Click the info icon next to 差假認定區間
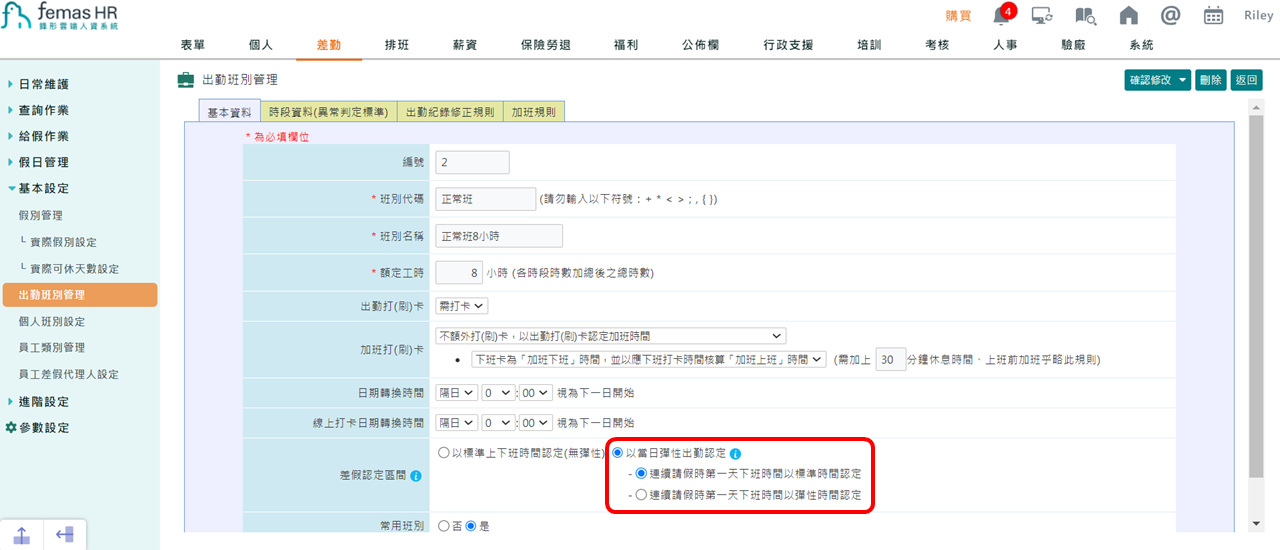 (416, 476)
